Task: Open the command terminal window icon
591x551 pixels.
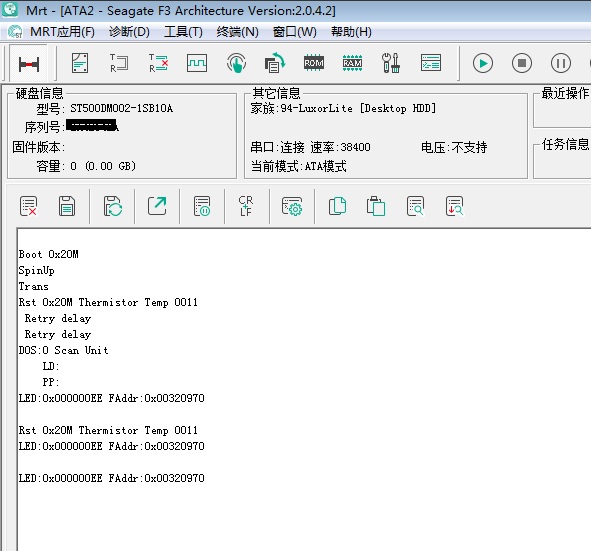Action: [x=430, y=63]
